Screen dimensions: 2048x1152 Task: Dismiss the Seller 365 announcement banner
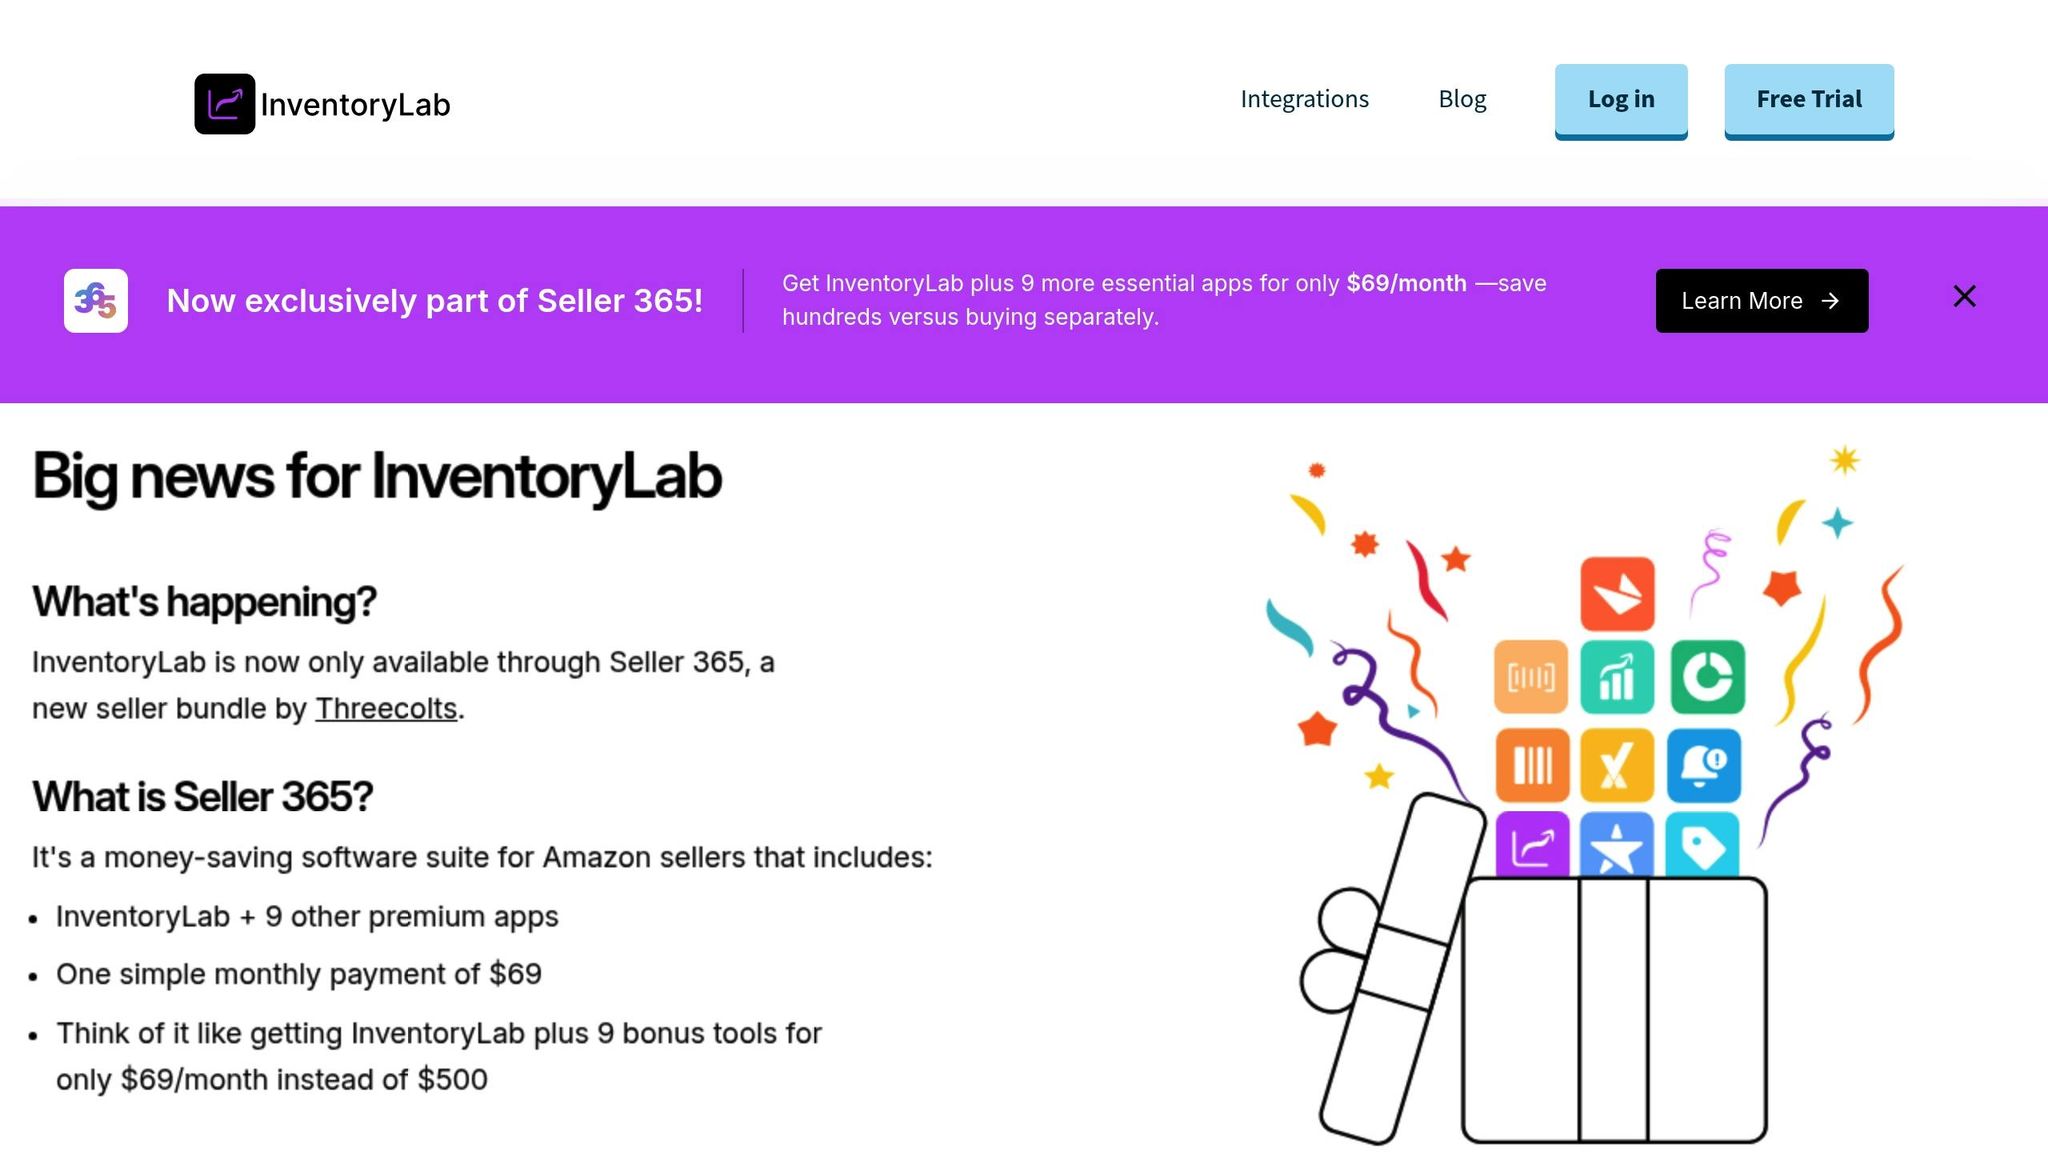pyautogui.click(x=1964, y=296)
